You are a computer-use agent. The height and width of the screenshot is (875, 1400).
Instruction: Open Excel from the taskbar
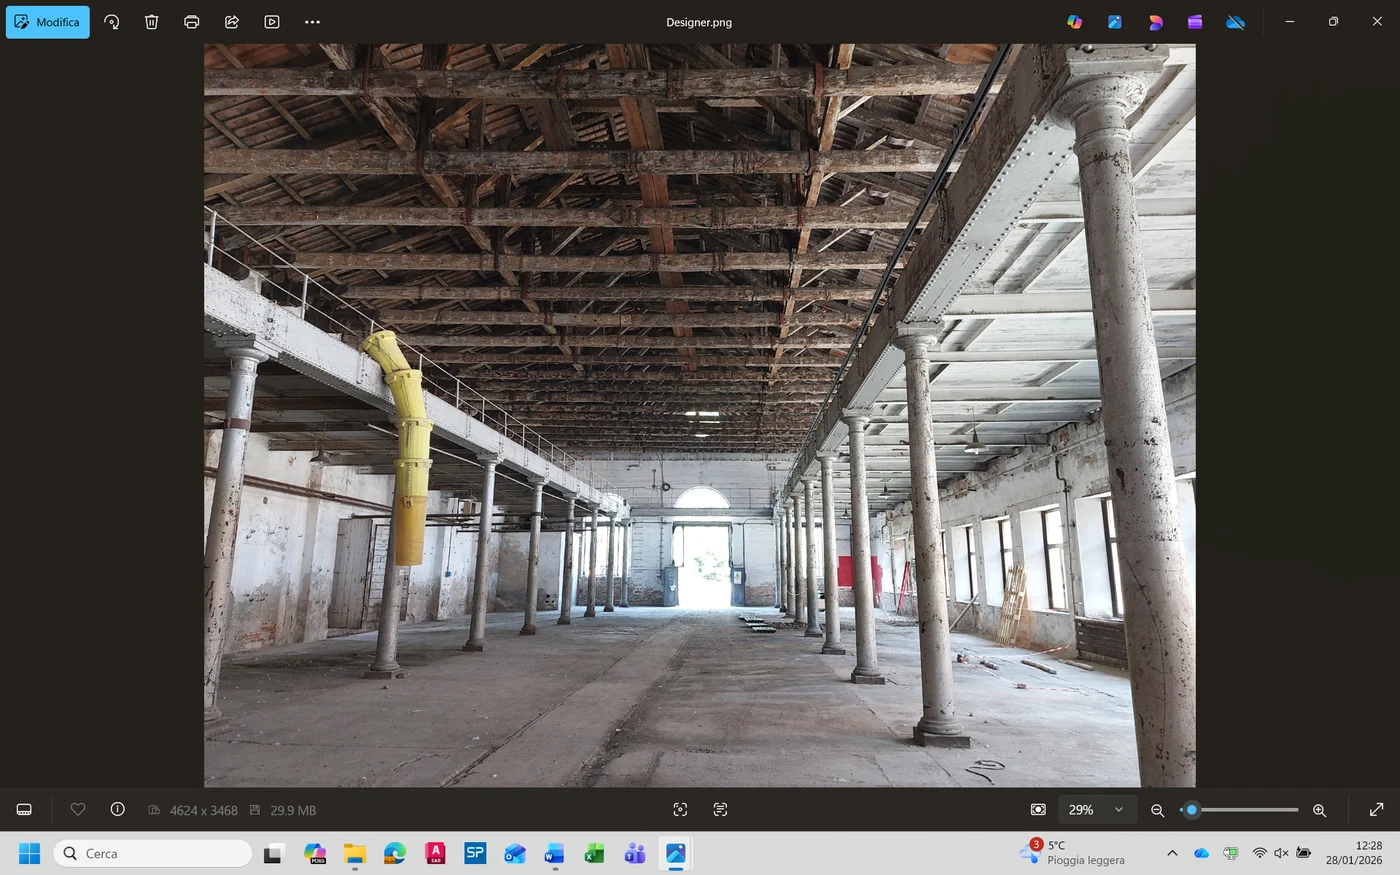[x=595, y=853]
